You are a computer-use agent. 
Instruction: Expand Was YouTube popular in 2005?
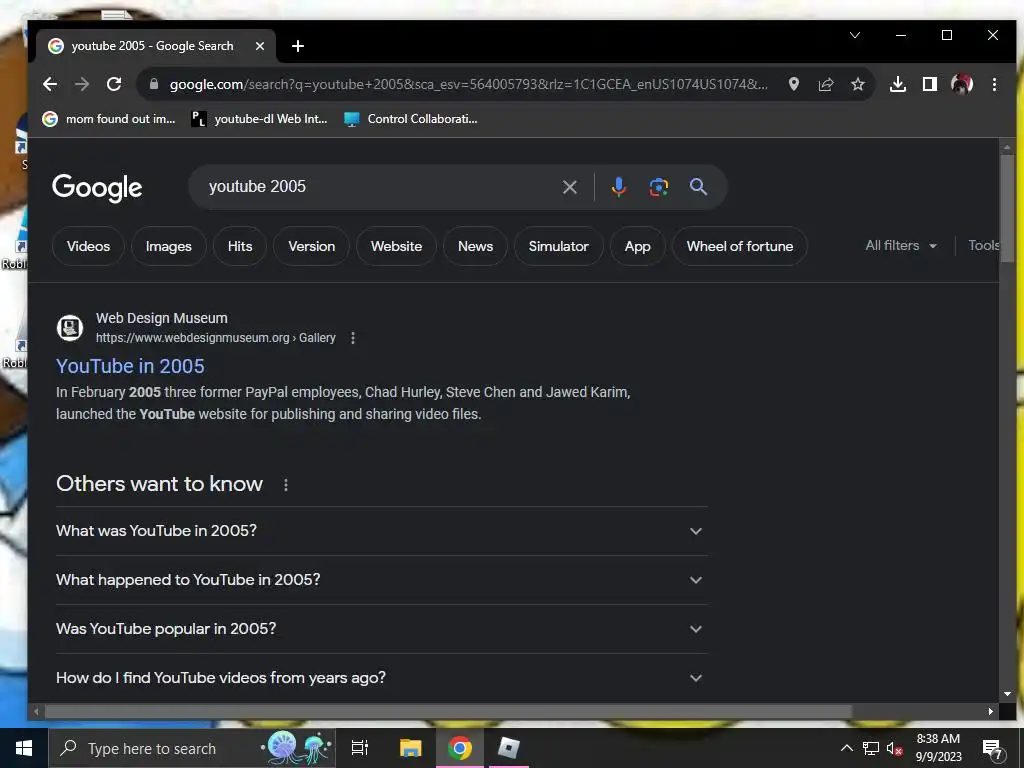[x=381, y=629]
